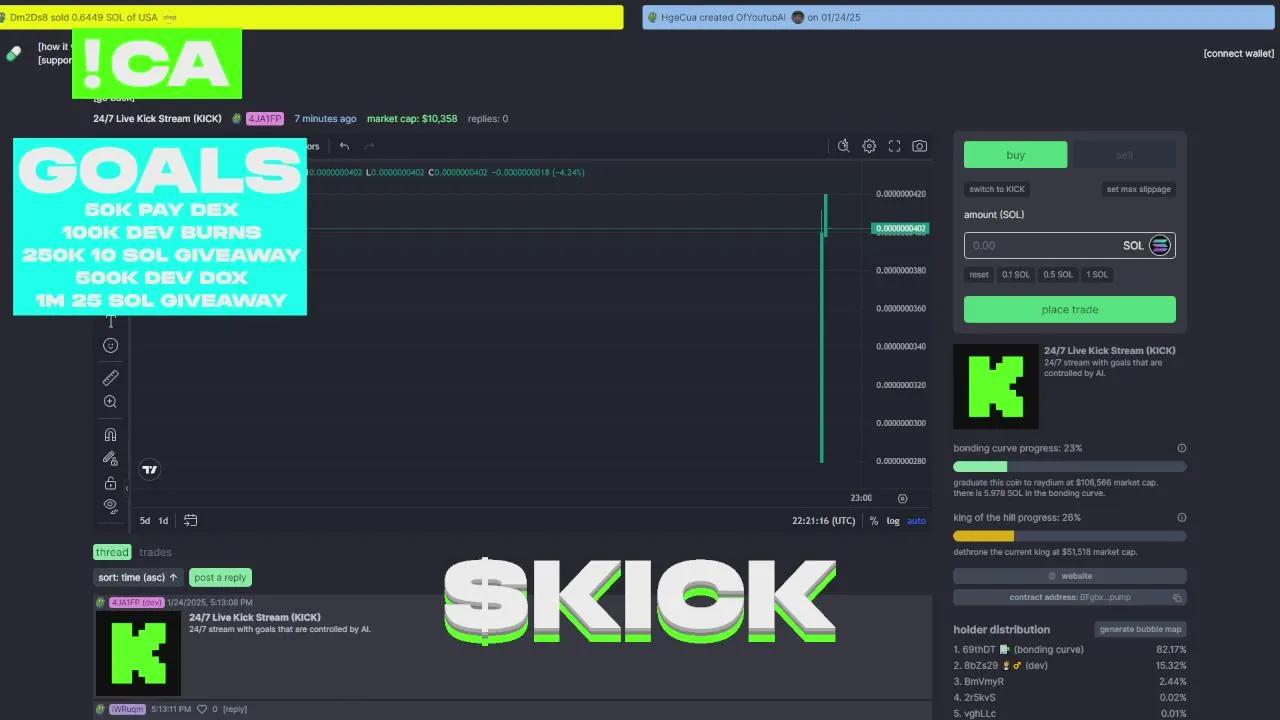Show king of the hill info
Image resolution: width=1280 pixels, height=720 pixels.
click(x=1181, y=517)
